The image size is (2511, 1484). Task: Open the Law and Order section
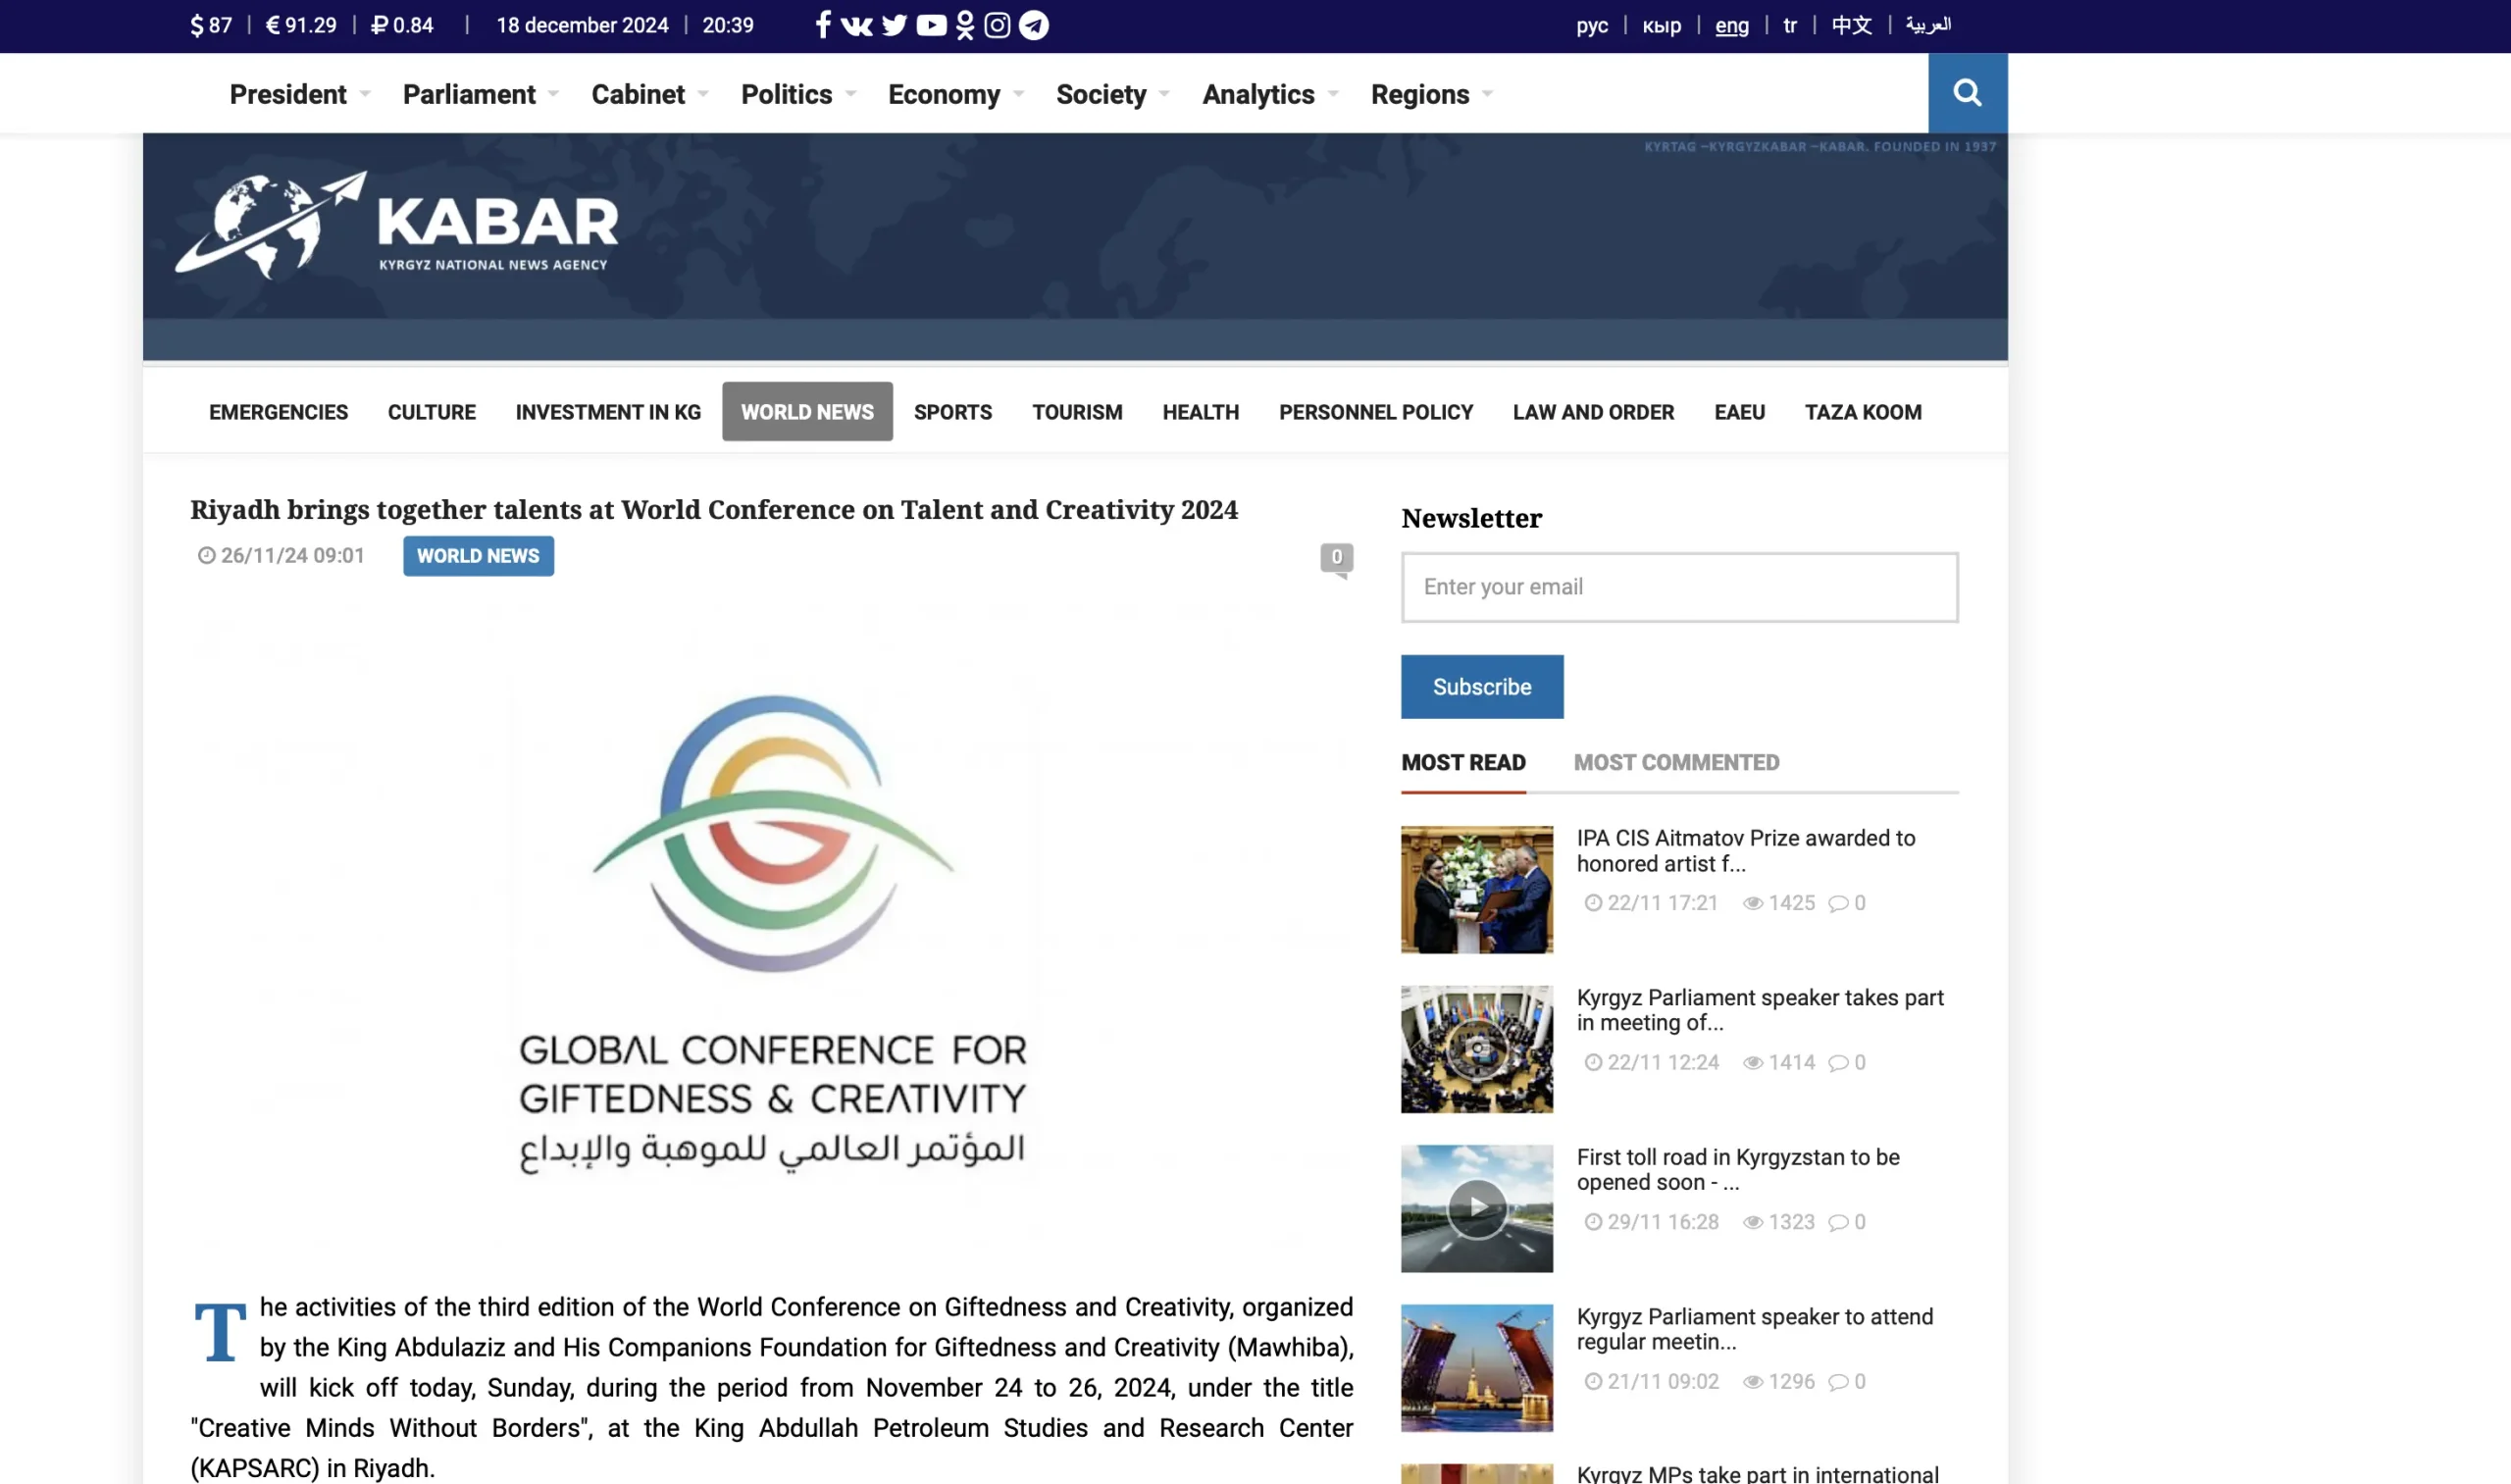[x=1593, y=412]
